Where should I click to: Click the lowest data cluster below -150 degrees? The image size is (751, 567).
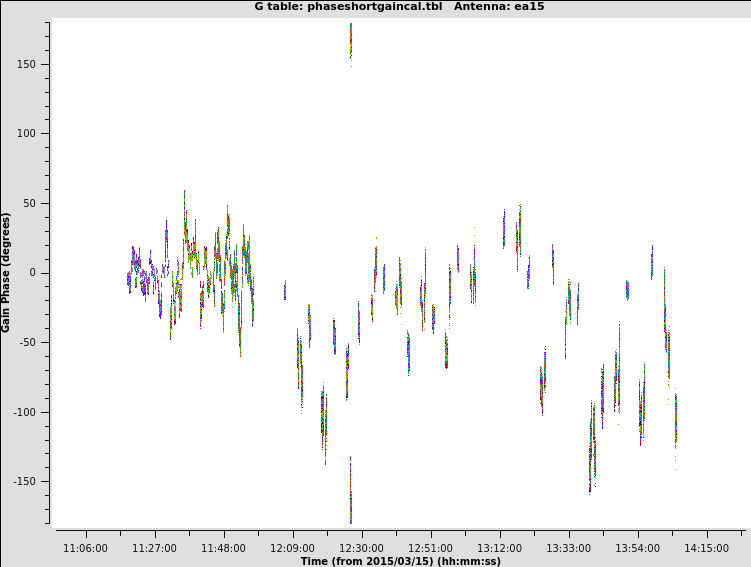[350, 495]
